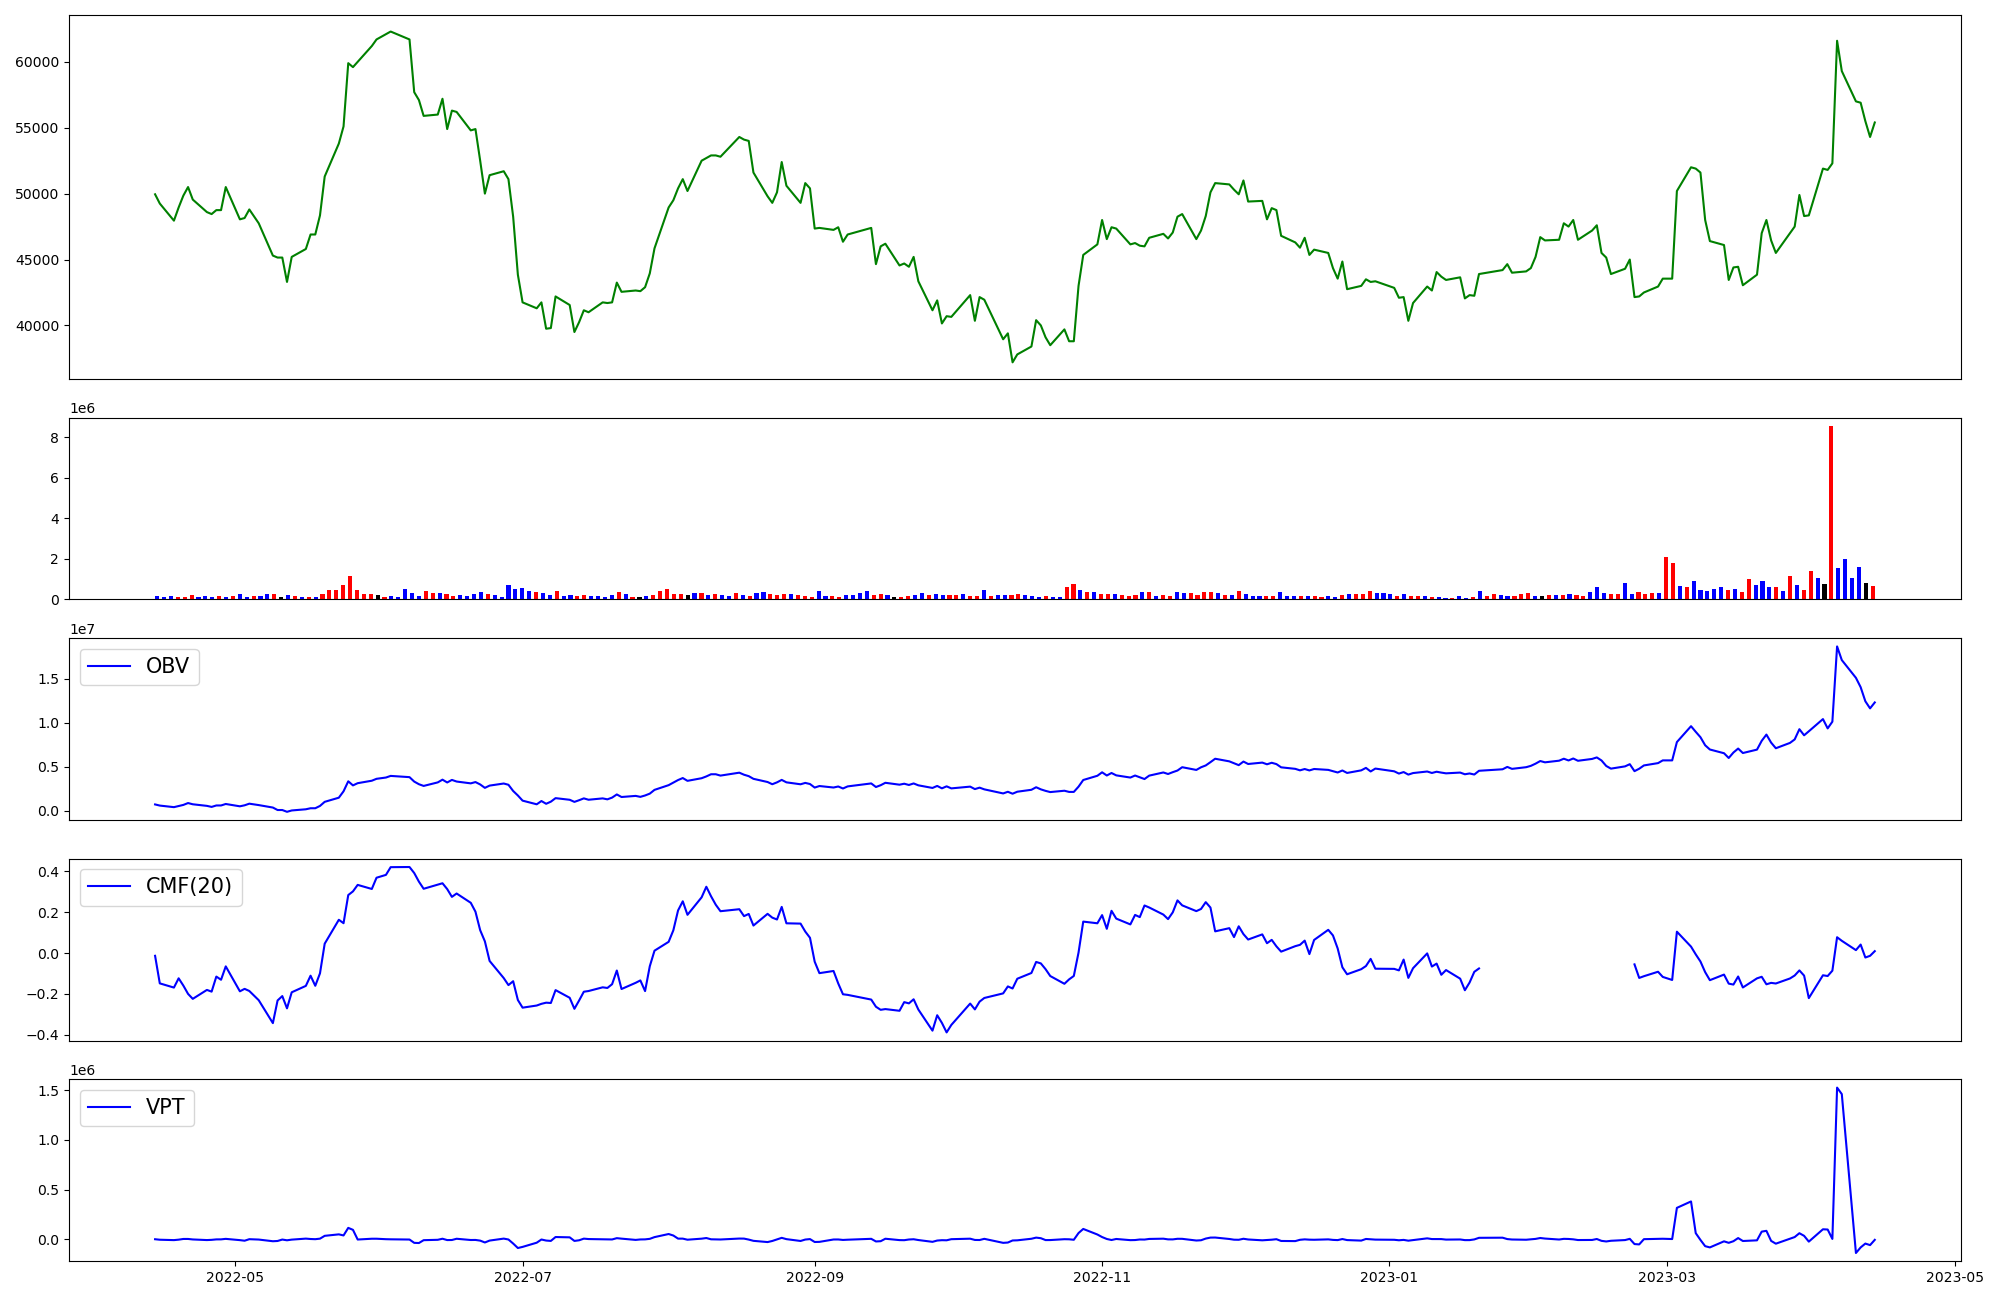Click the 1.5 tick on the VPT axis
Screen dimensions: 2000x1300
[x=47, y=1091]
